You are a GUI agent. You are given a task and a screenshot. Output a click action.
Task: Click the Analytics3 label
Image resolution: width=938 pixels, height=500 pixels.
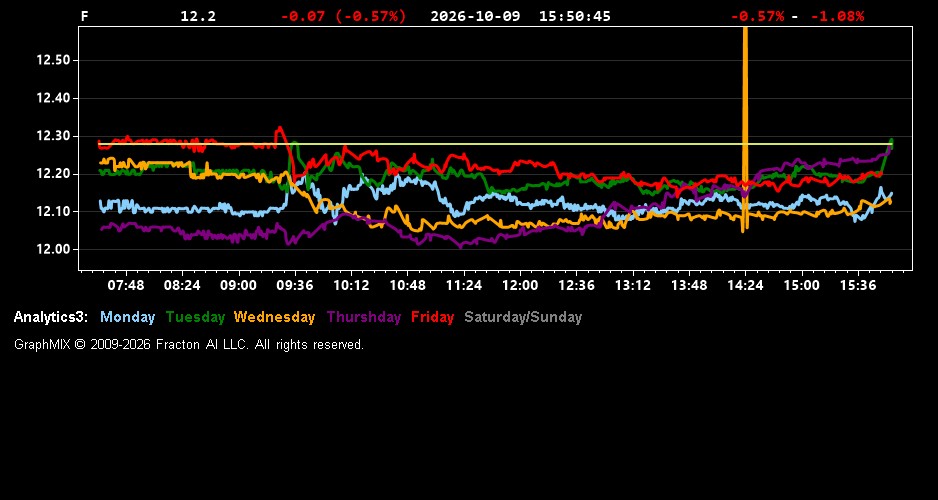pos(51,318)
